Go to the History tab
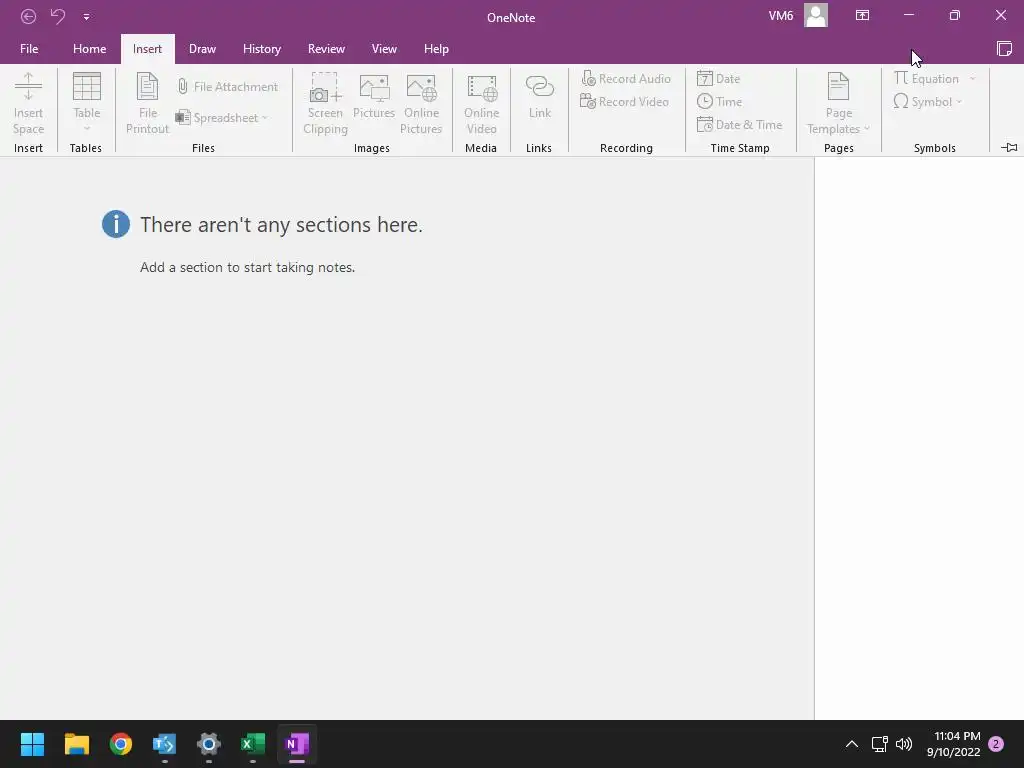This screenshot has height=768, width=1024. pyautogui.click(x=262, y=49)
